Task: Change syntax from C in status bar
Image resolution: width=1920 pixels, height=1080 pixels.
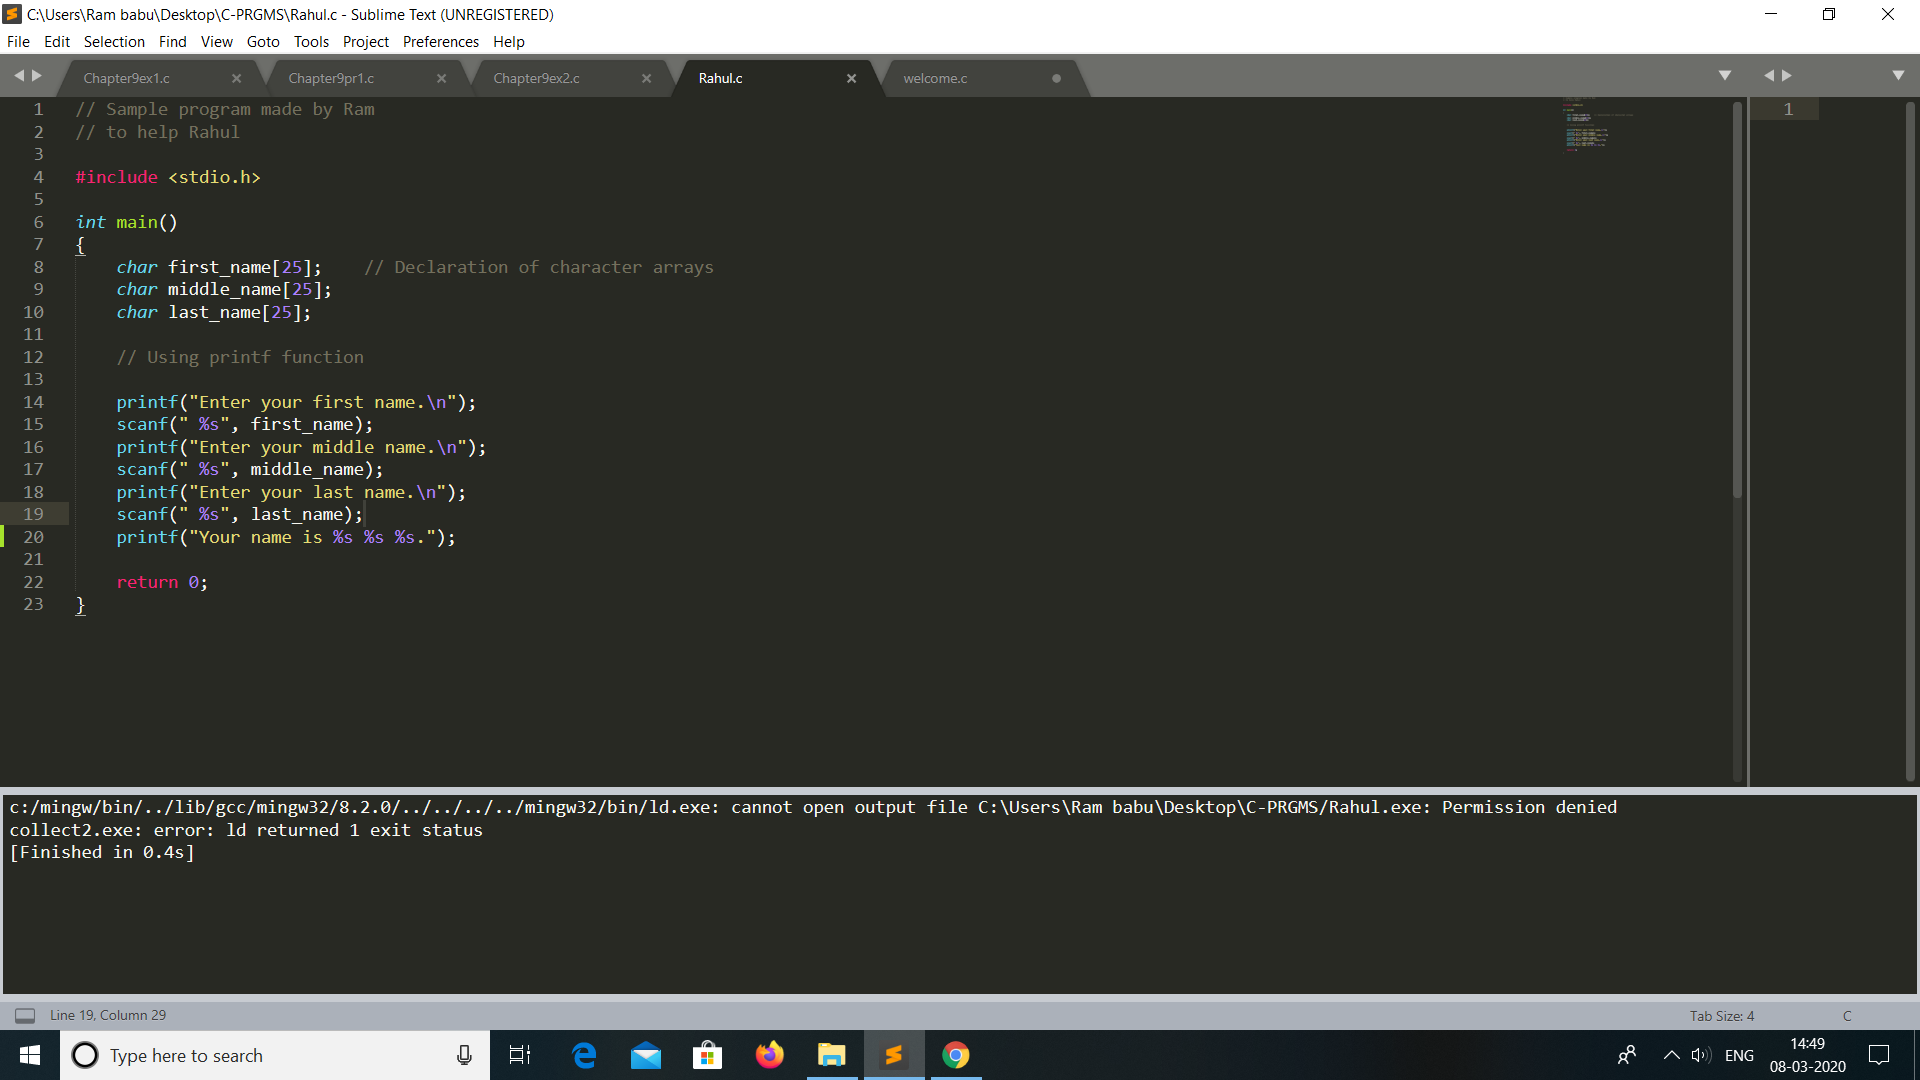Action: click(x=1847, y=1015)
